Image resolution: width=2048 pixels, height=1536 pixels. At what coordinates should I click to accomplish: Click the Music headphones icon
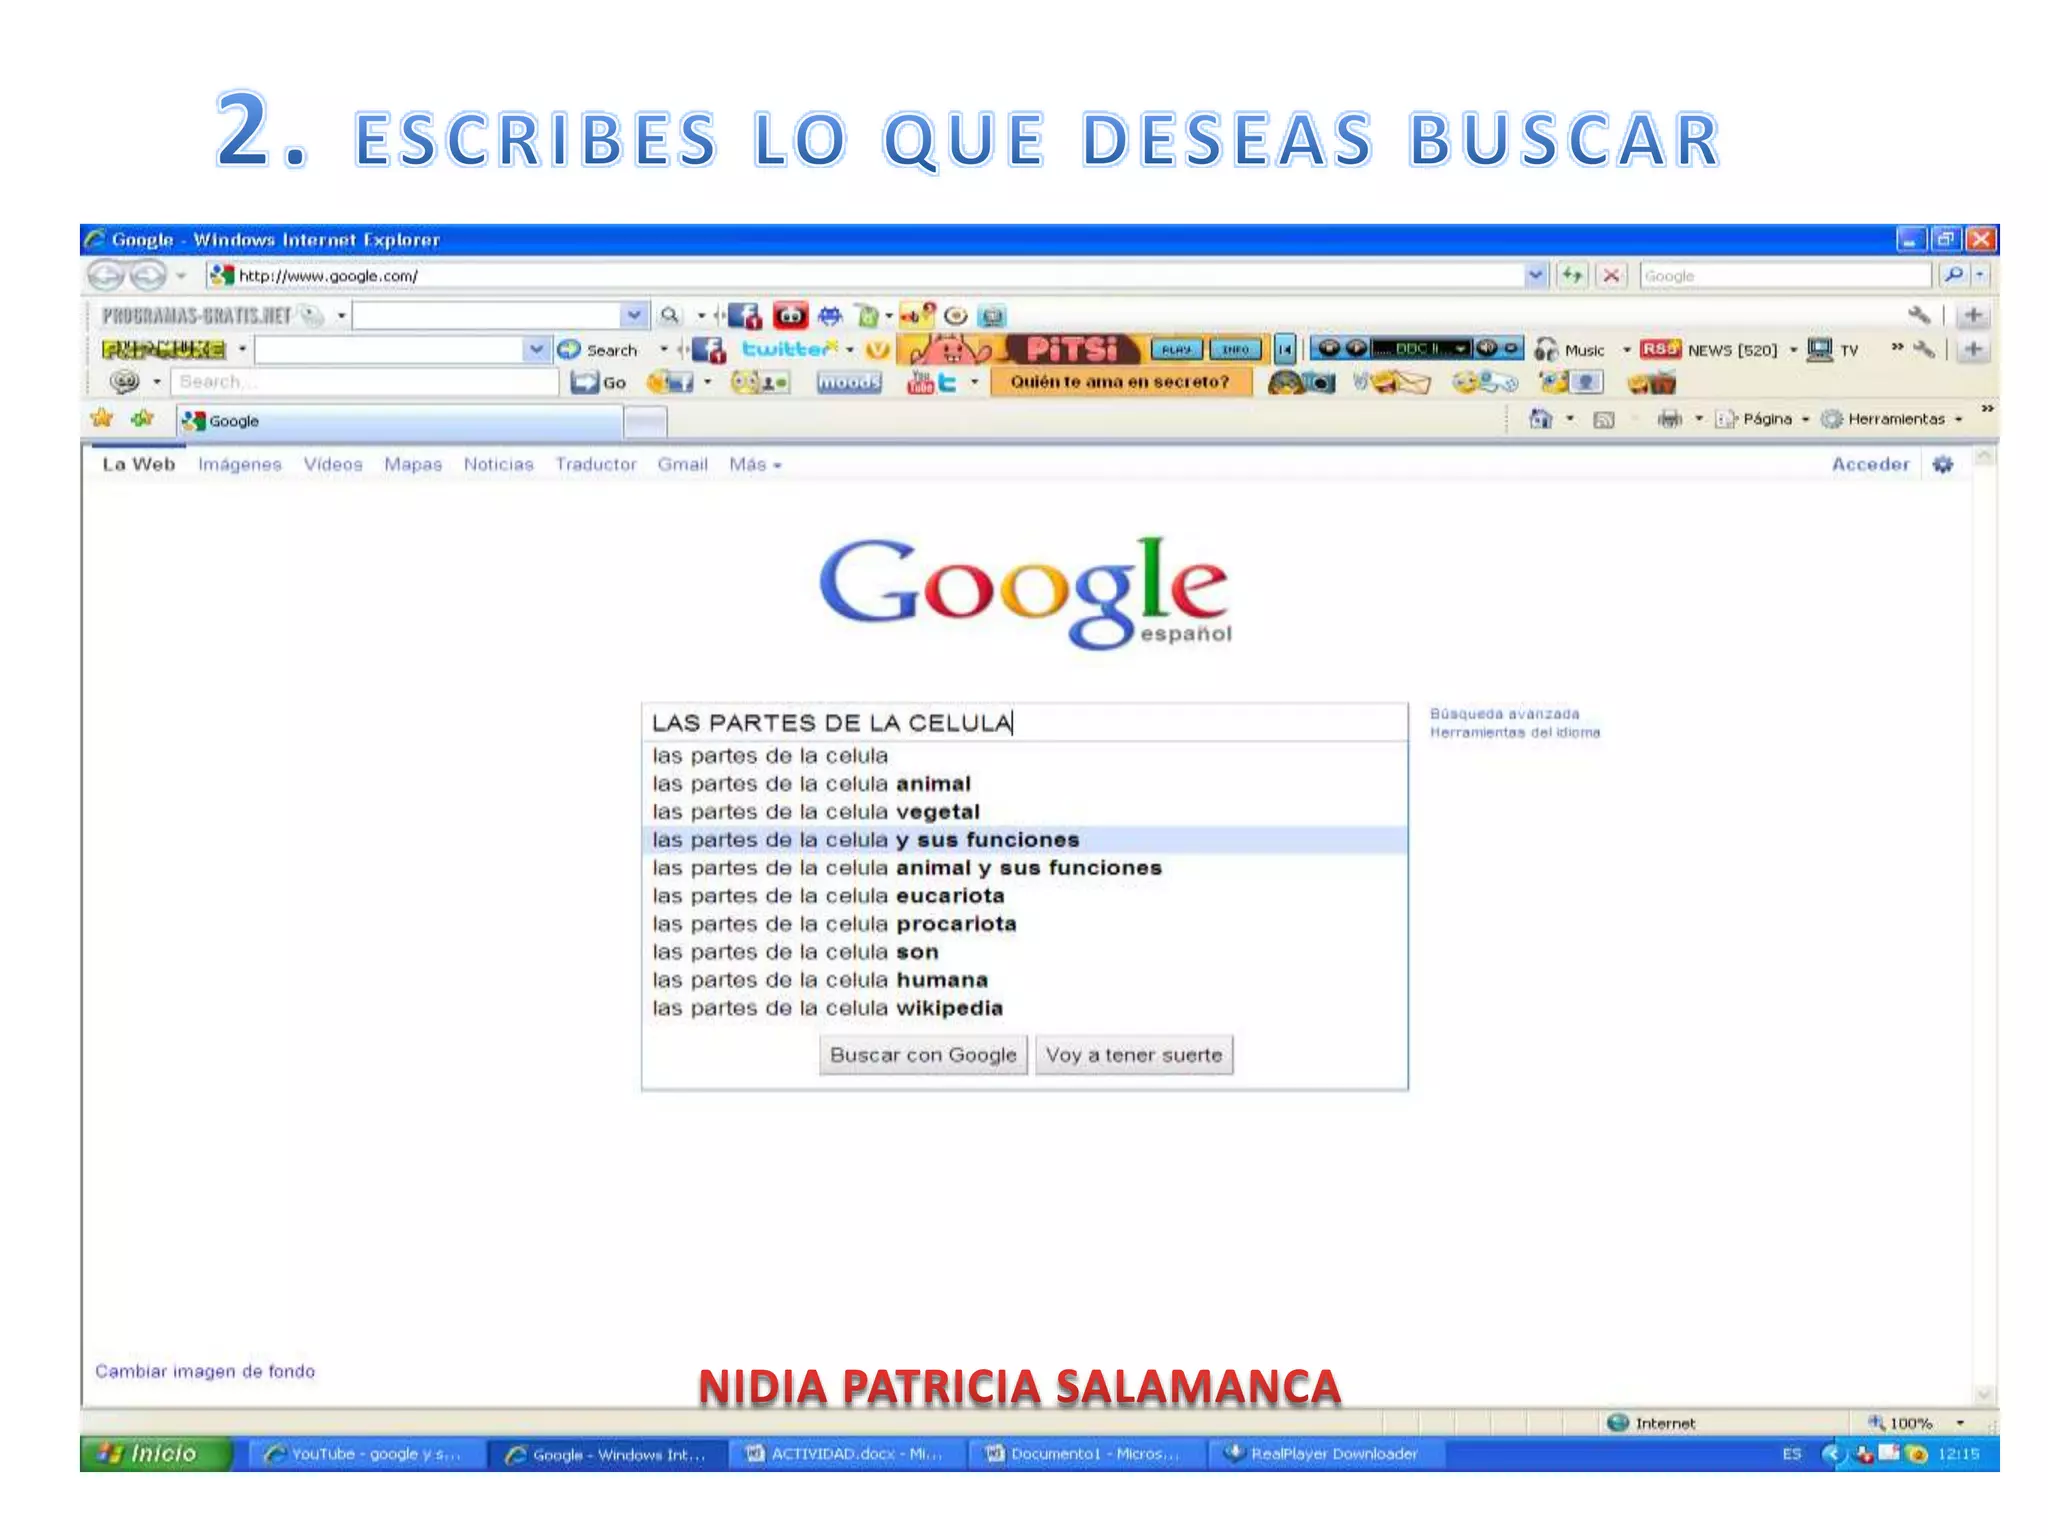click(1546, 349)
